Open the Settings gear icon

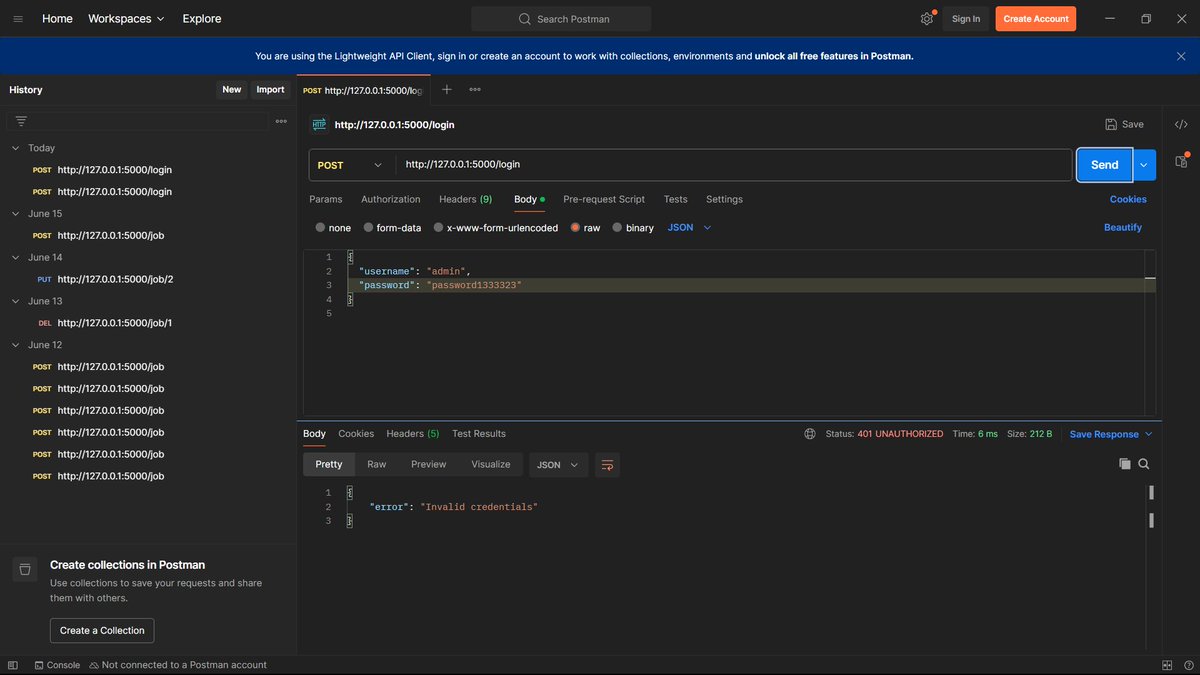(x=927, y=19)
